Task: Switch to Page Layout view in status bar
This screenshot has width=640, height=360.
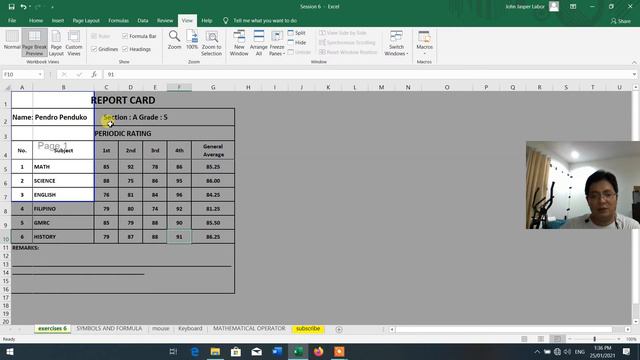Action: click(540, 339)
